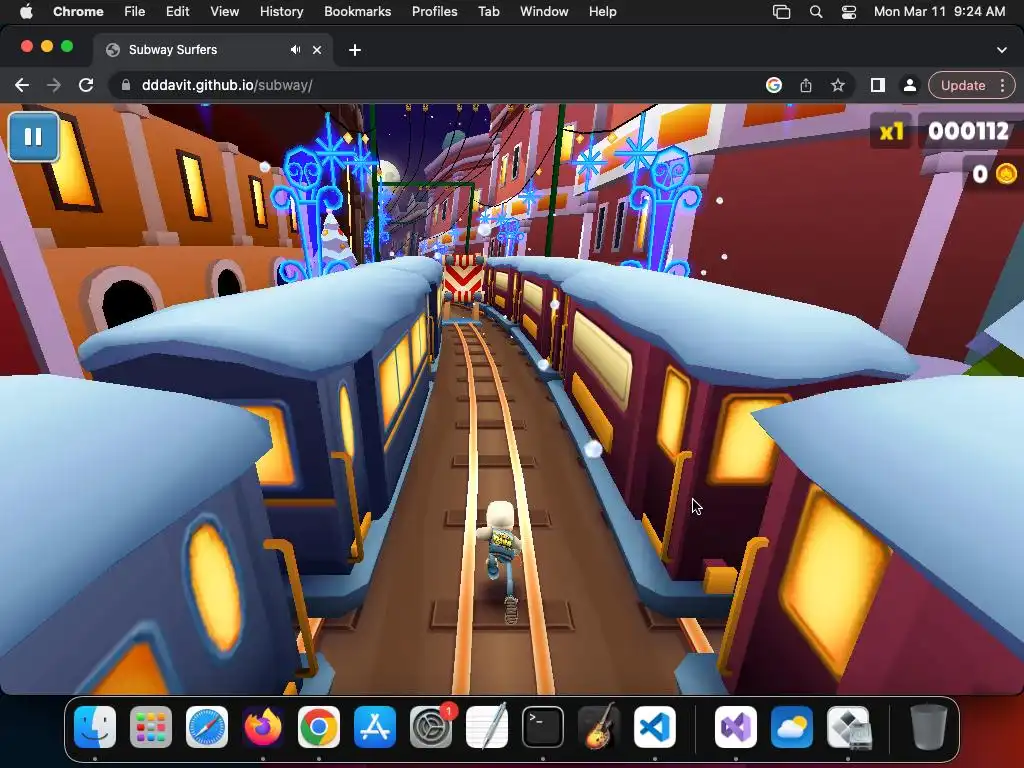Click the address bar URL
This screenshot has height=768, width=1024.
[x=227, y=85]
